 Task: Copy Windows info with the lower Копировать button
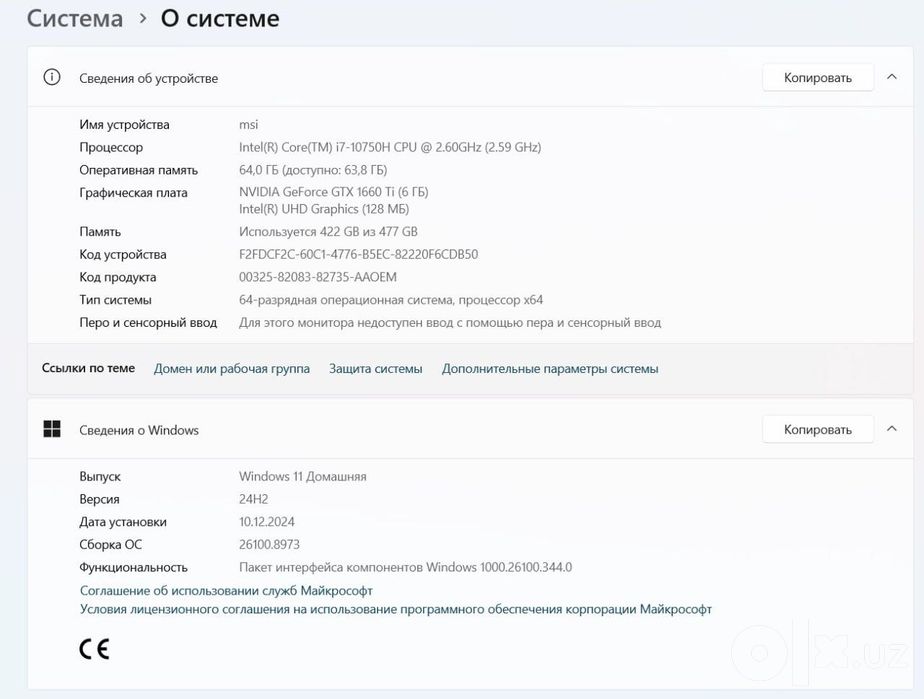click(817, 430)
